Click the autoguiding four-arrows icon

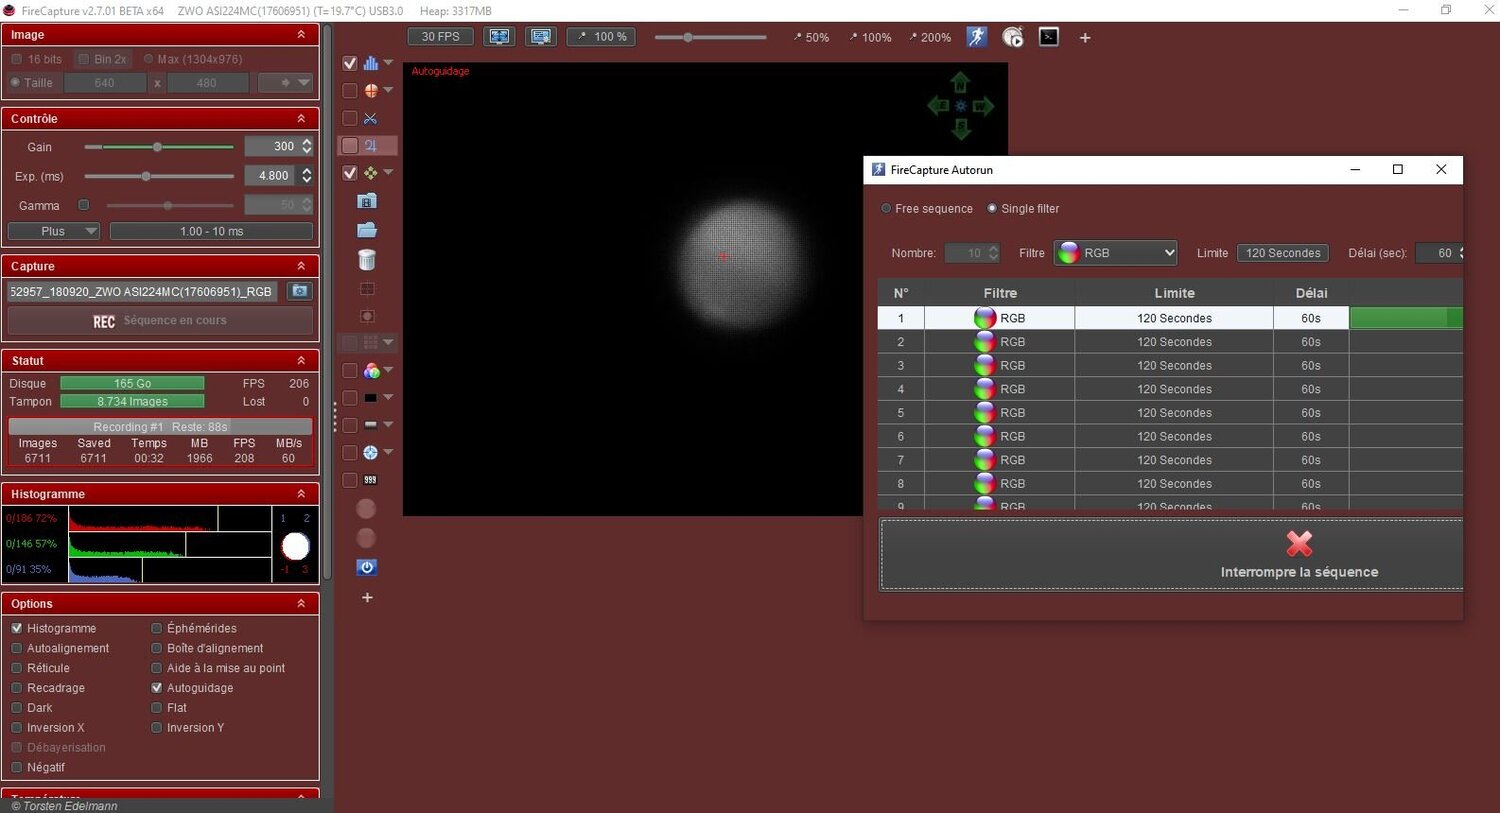(x=371, y=173)
